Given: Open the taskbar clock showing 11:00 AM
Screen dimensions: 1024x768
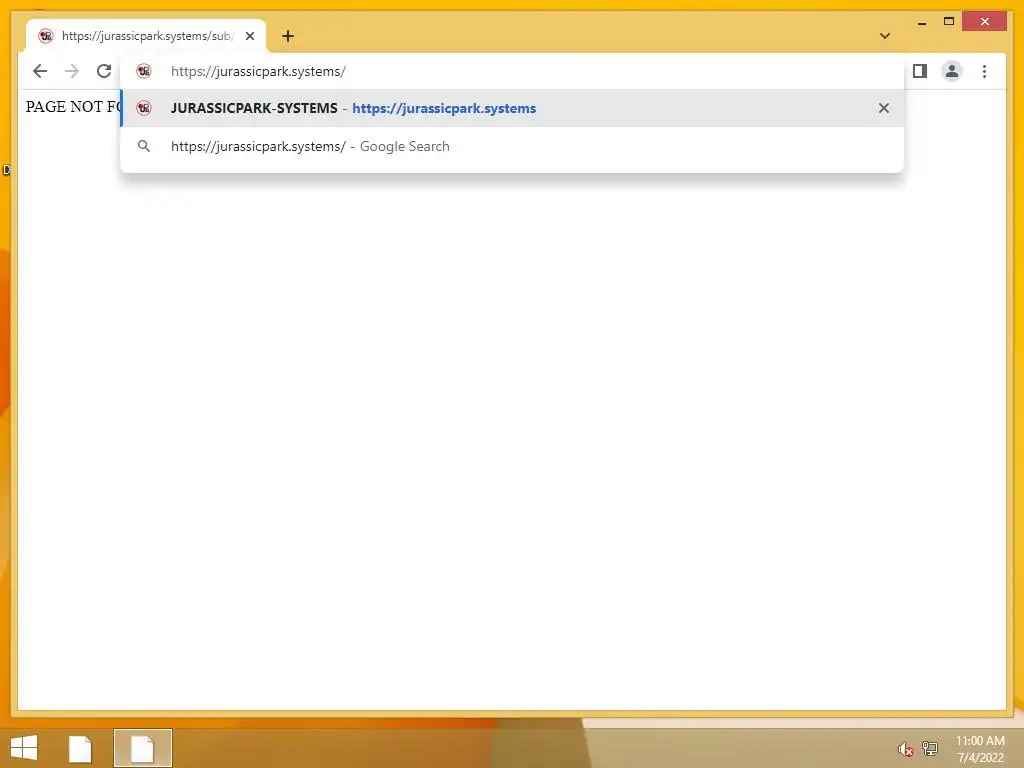Looking at the screenshot, I should [980, 749].
